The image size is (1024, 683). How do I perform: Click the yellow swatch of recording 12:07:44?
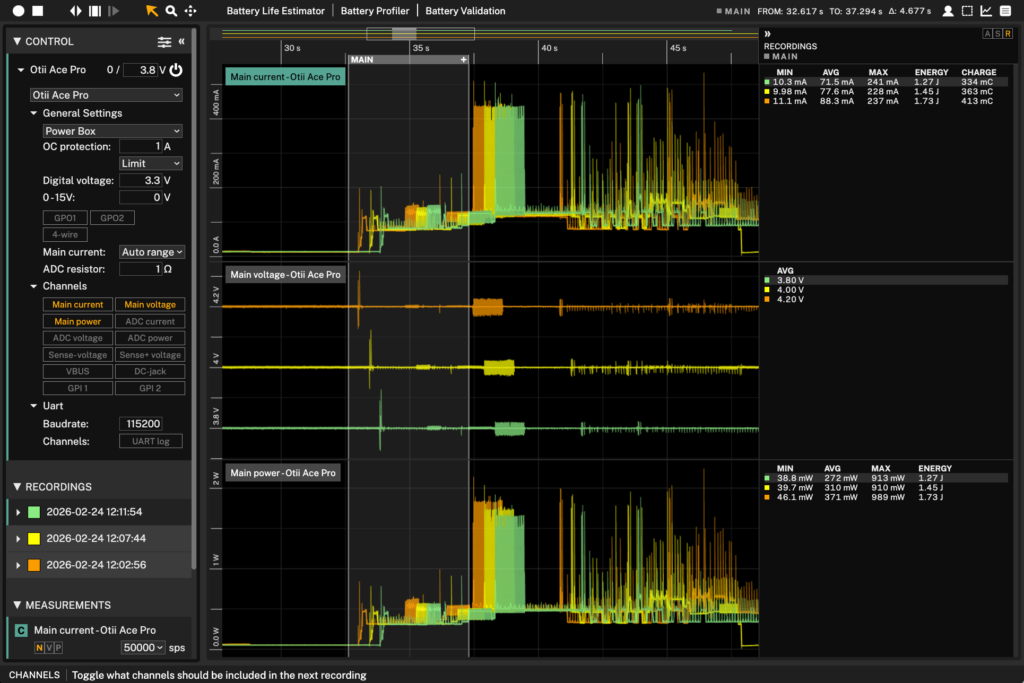tap(34, 539)
